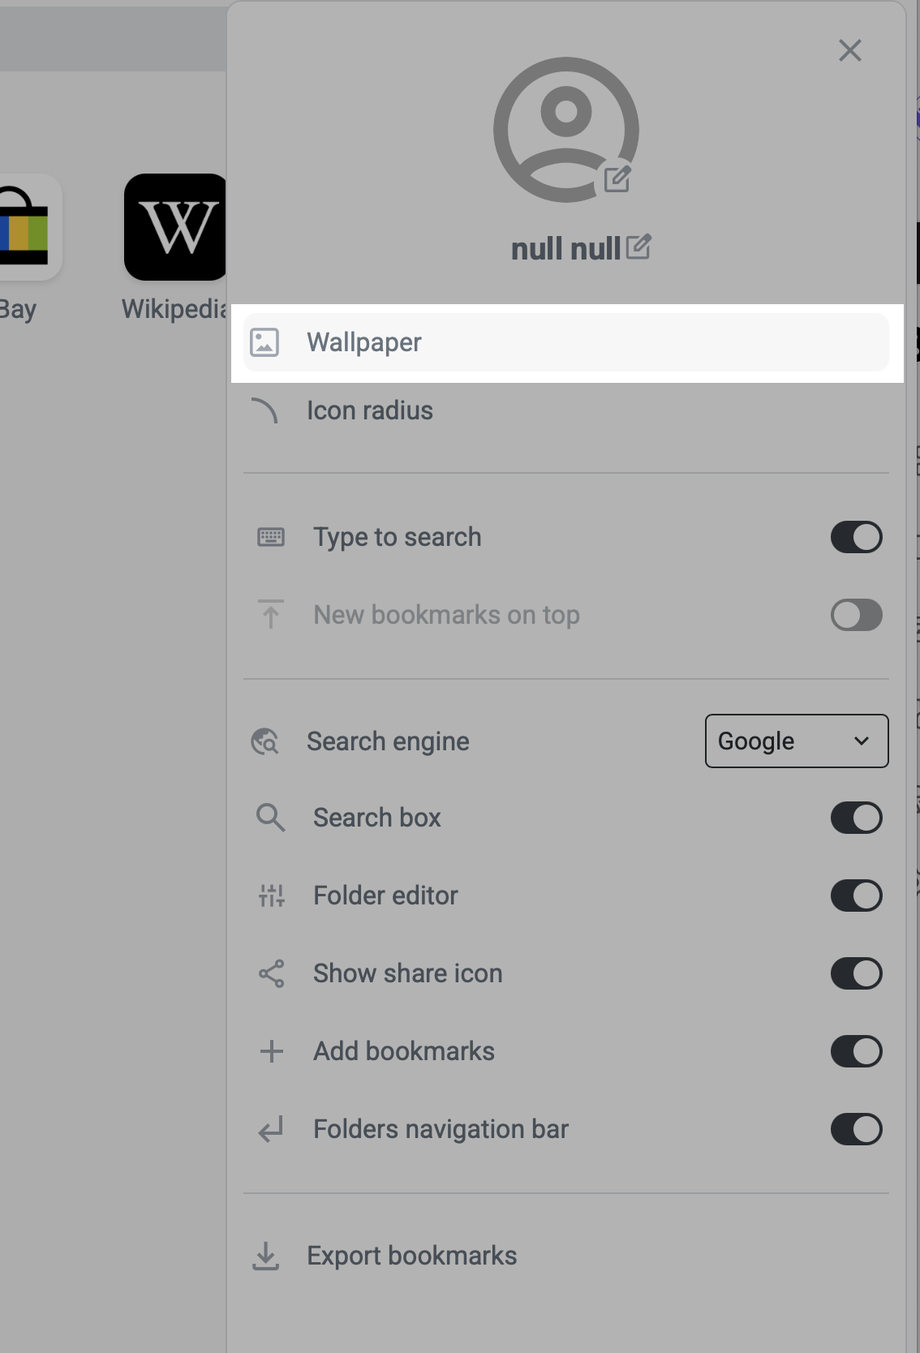Click the Export bookmarks download icon
Image resolution: width=920 pixels, height=1353 pixels.
tap(266, 1256)
